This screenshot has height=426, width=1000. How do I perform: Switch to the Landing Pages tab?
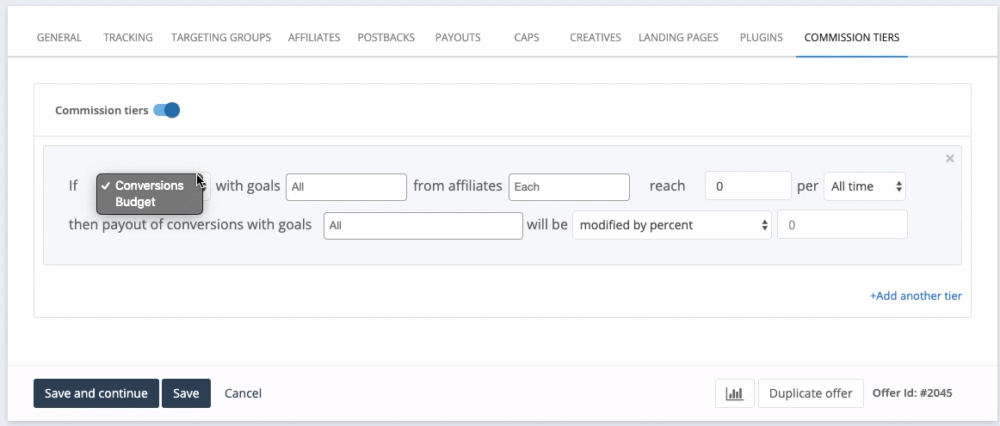pyautogui.click(x=679, y=38)
